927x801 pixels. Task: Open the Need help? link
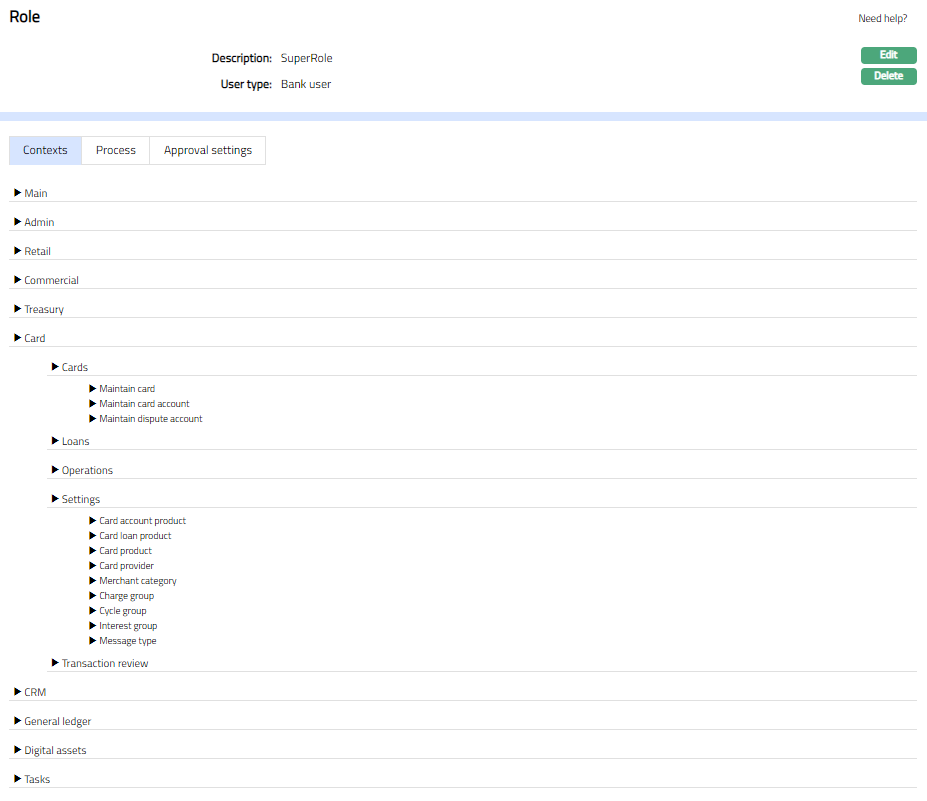pyautogui.click(x=882, y=18)
